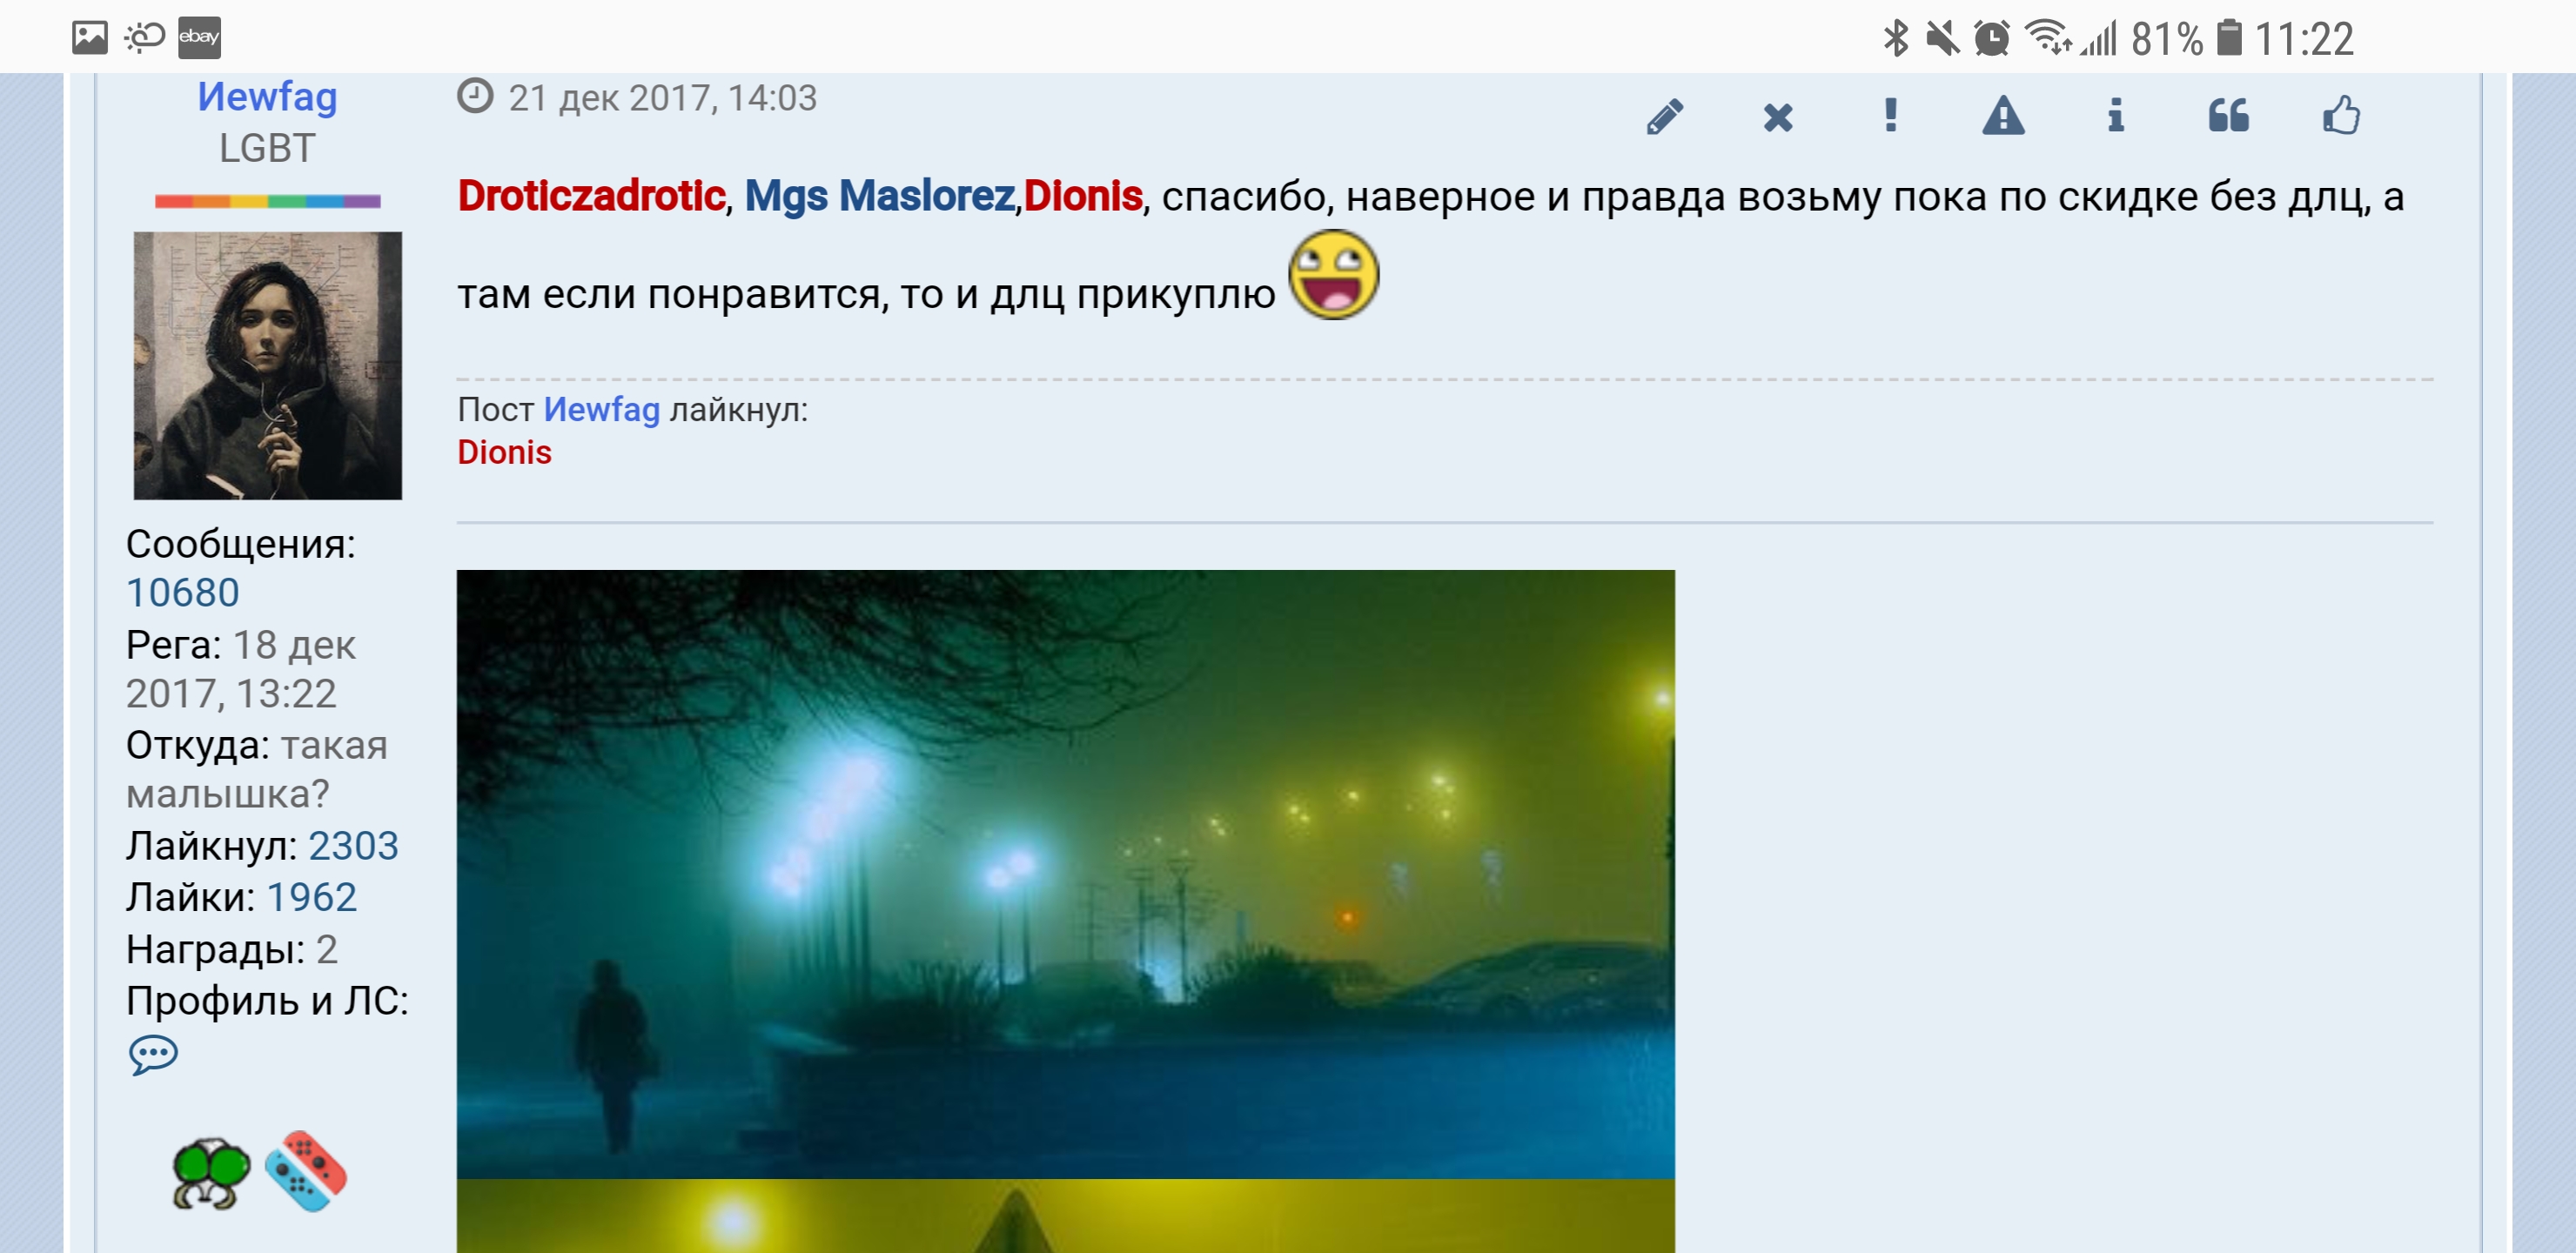
Task: Quote this post with the quotation marks icon
Action: tap(2228, 115)
